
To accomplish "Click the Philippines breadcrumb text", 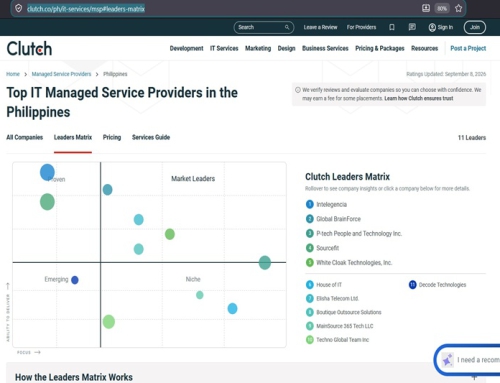I will pyautogui.click(x=115, y=74).
